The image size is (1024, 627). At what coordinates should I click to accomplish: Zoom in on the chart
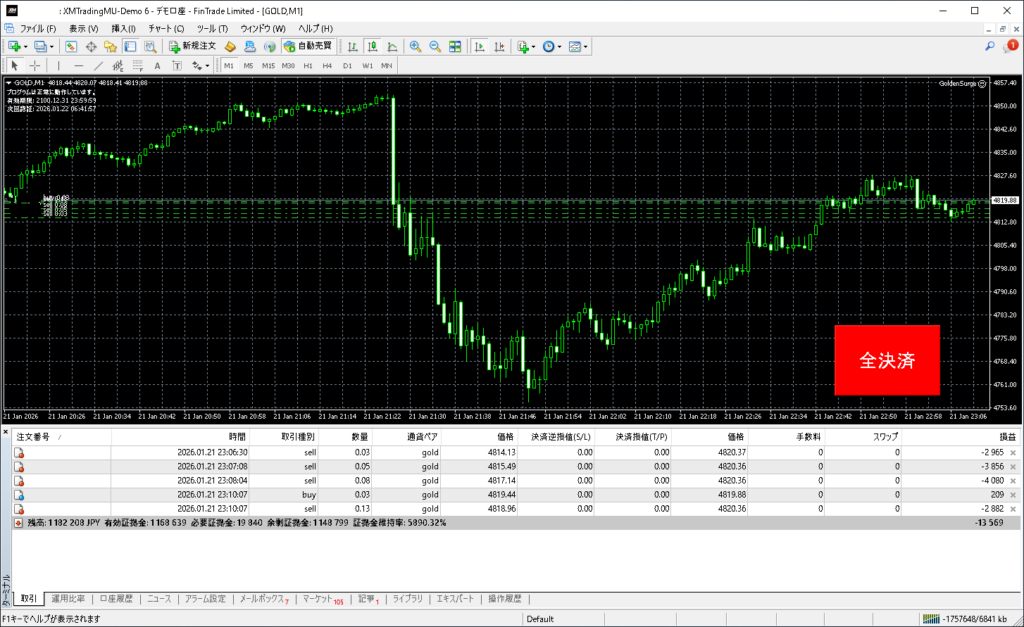pos(415,46)
